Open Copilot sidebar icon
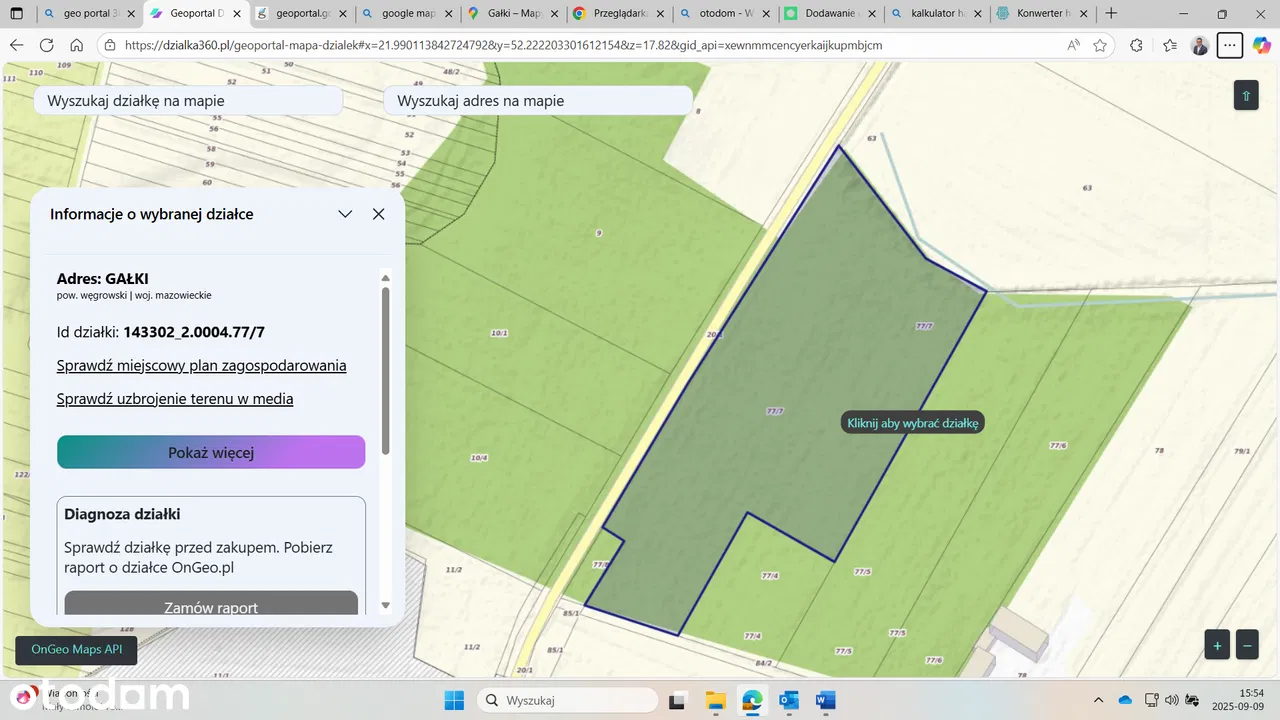This screenshot has height=720, width=1280. pos(1261,45)
